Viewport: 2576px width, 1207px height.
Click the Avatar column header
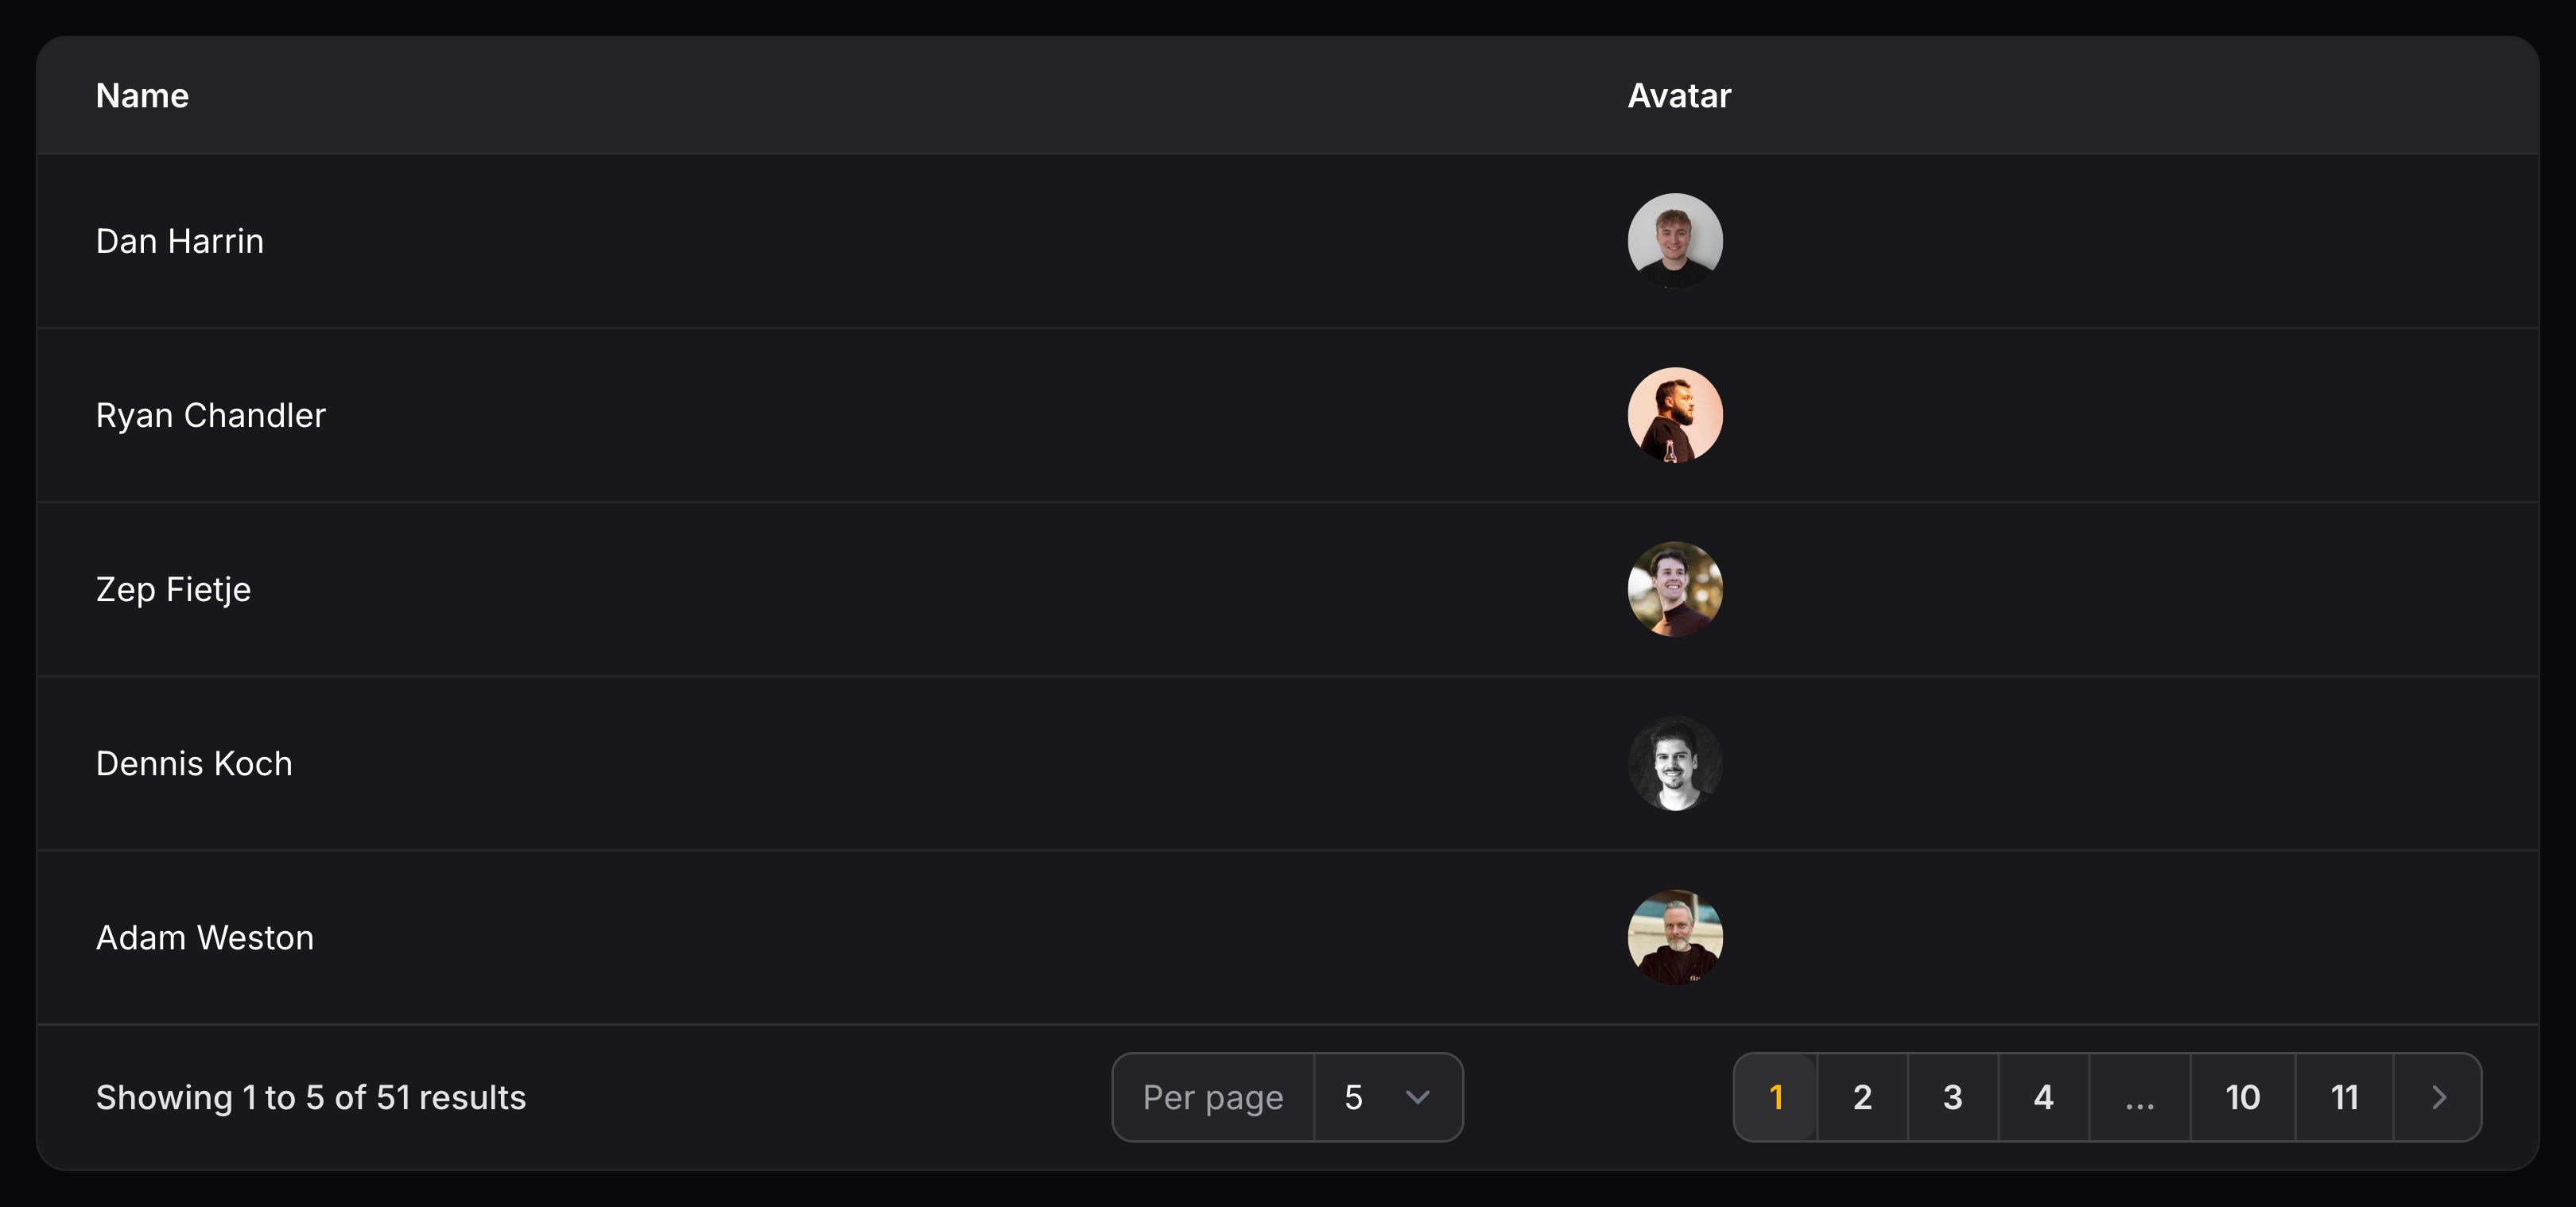tap(1679, 96)
